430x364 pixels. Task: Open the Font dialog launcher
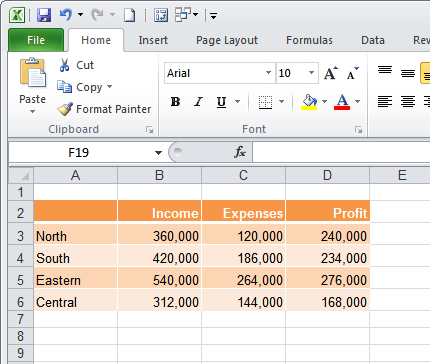[x=358, y=130]
